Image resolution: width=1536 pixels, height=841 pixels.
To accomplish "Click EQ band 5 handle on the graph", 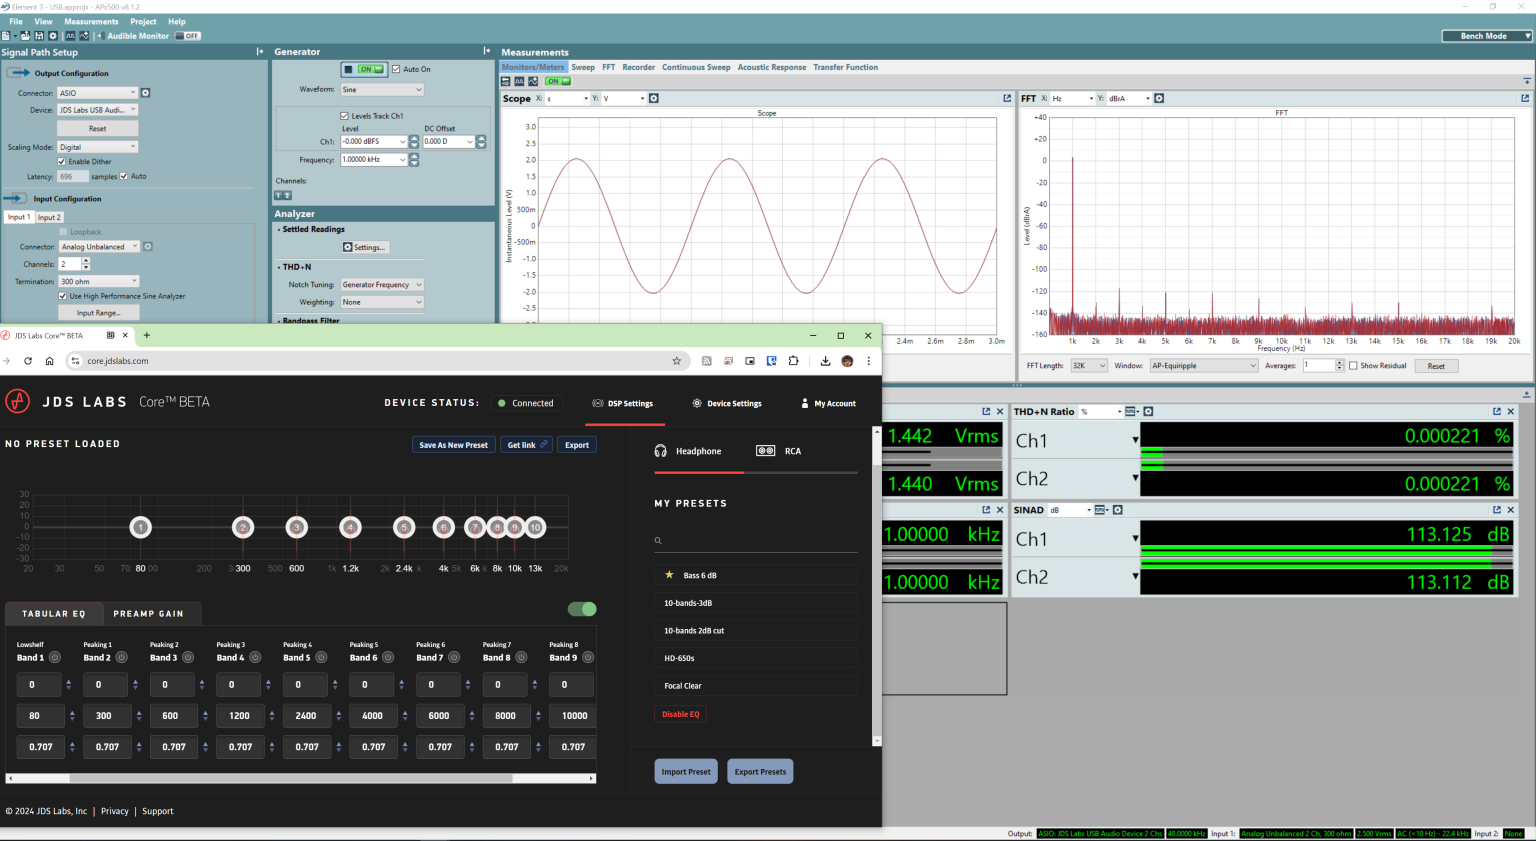I will (x=404, y=527).
